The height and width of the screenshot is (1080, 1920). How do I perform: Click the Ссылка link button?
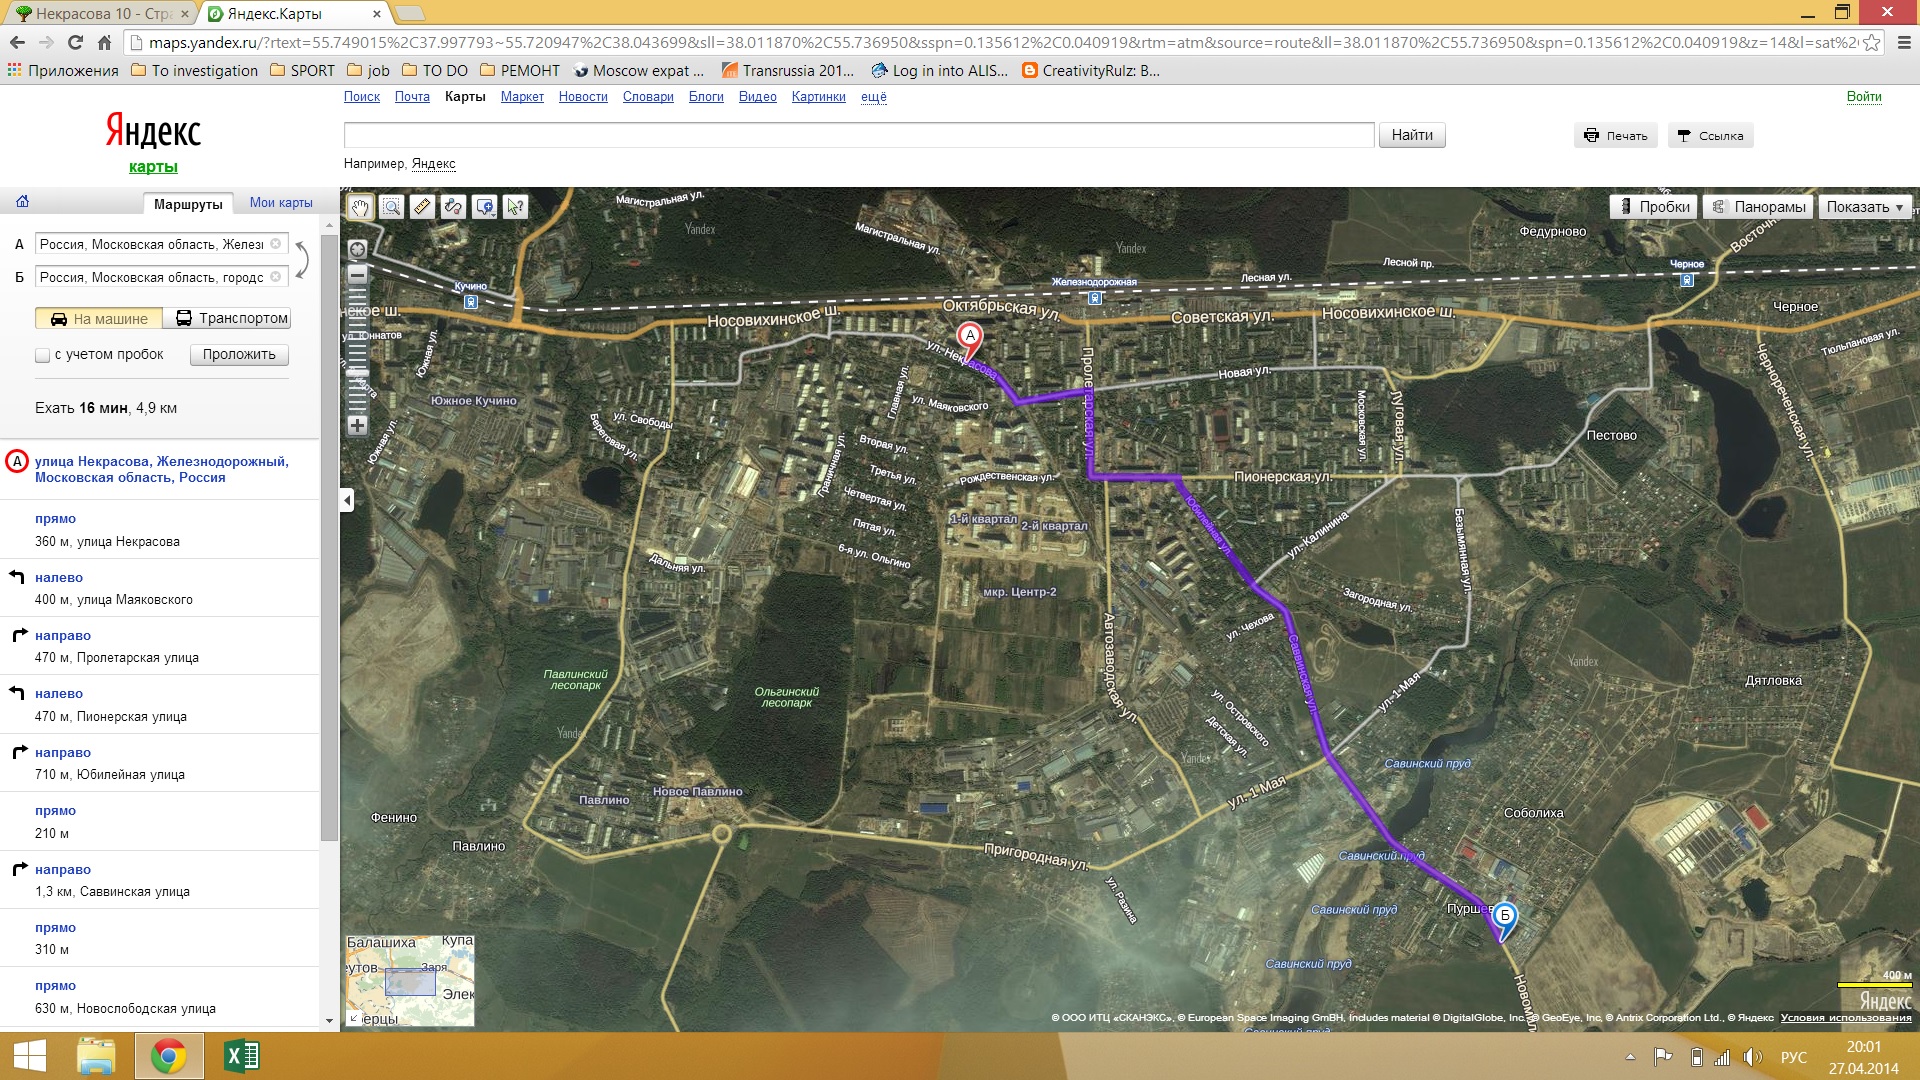[x=1710, y=136]
